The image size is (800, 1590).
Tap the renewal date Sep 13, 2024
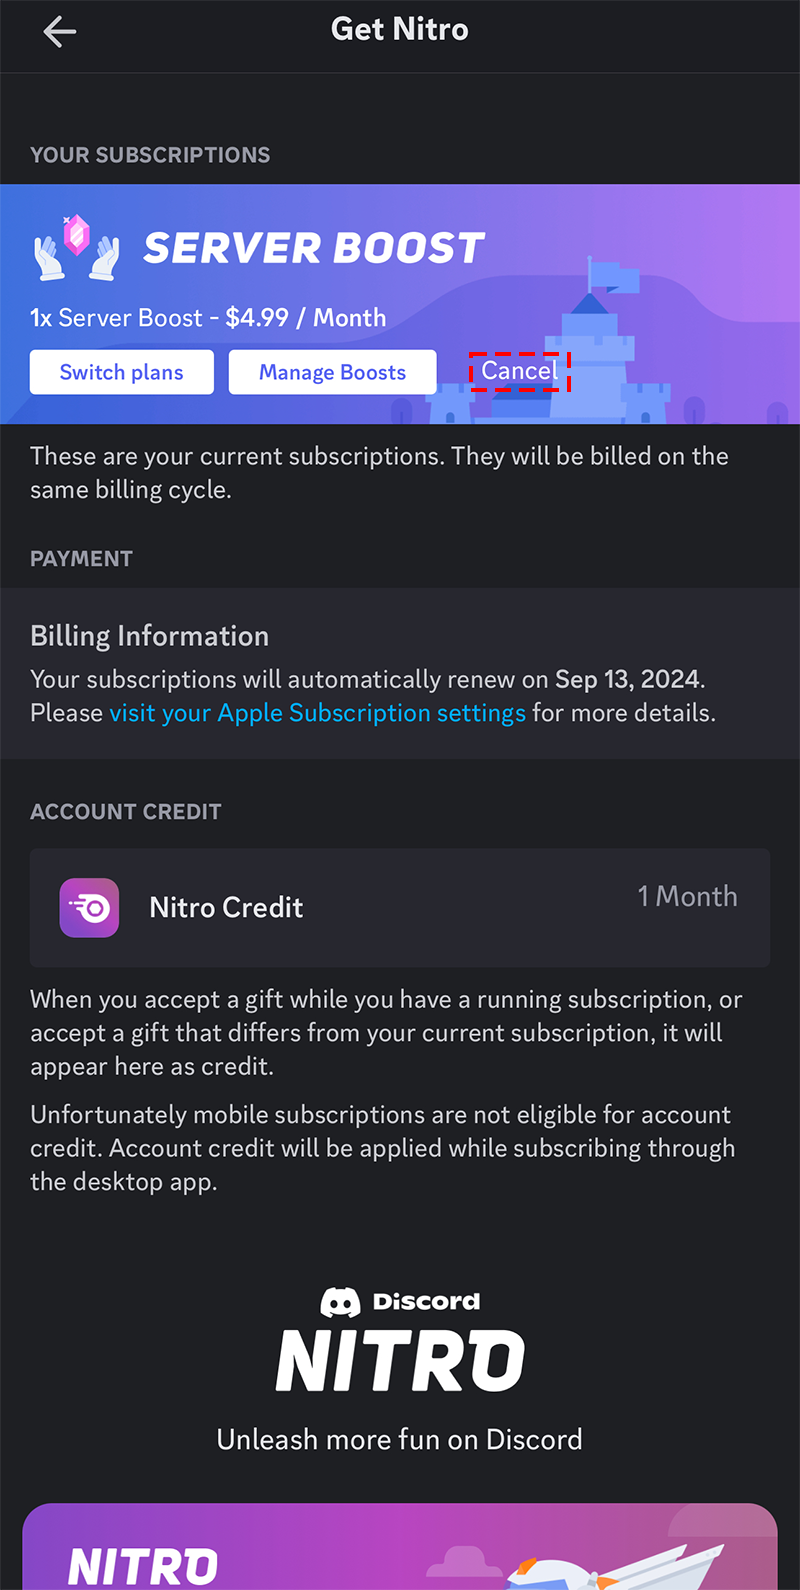click(628, 679)
